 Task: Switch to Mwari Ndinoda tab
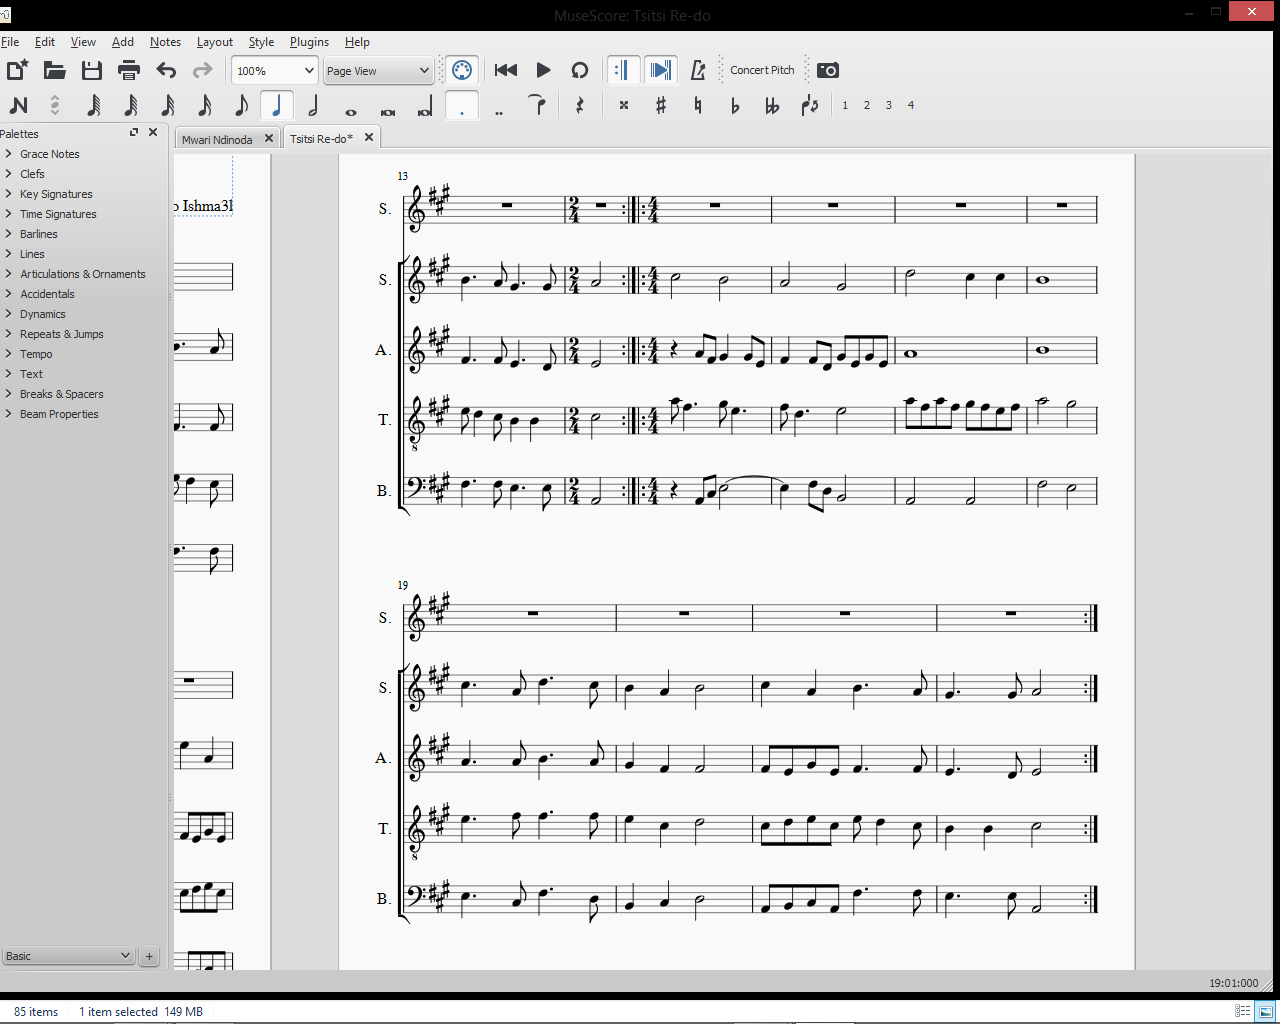(217, 139)
